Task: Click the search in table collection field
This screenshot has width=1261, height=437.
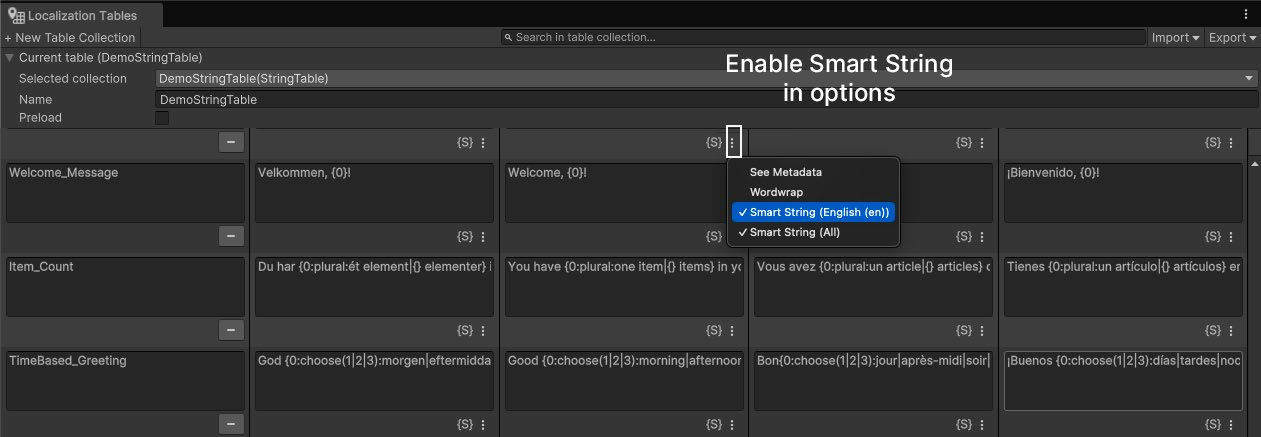Action: click(x=823, y=37)
